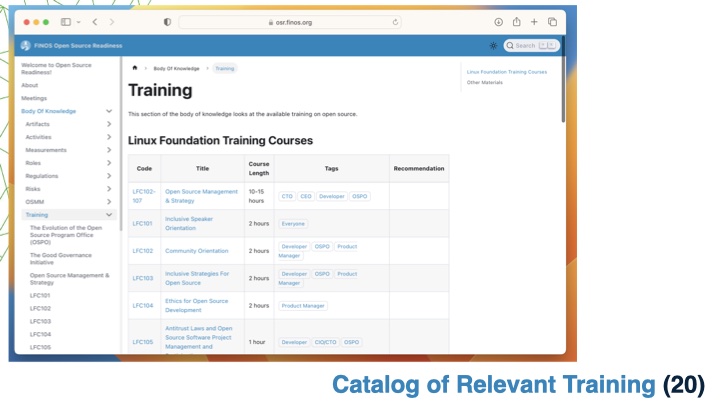Viewport: 720px width, 405px height.
Task: Open the LFC103 code link in table
Action: (x=143, y=278)
